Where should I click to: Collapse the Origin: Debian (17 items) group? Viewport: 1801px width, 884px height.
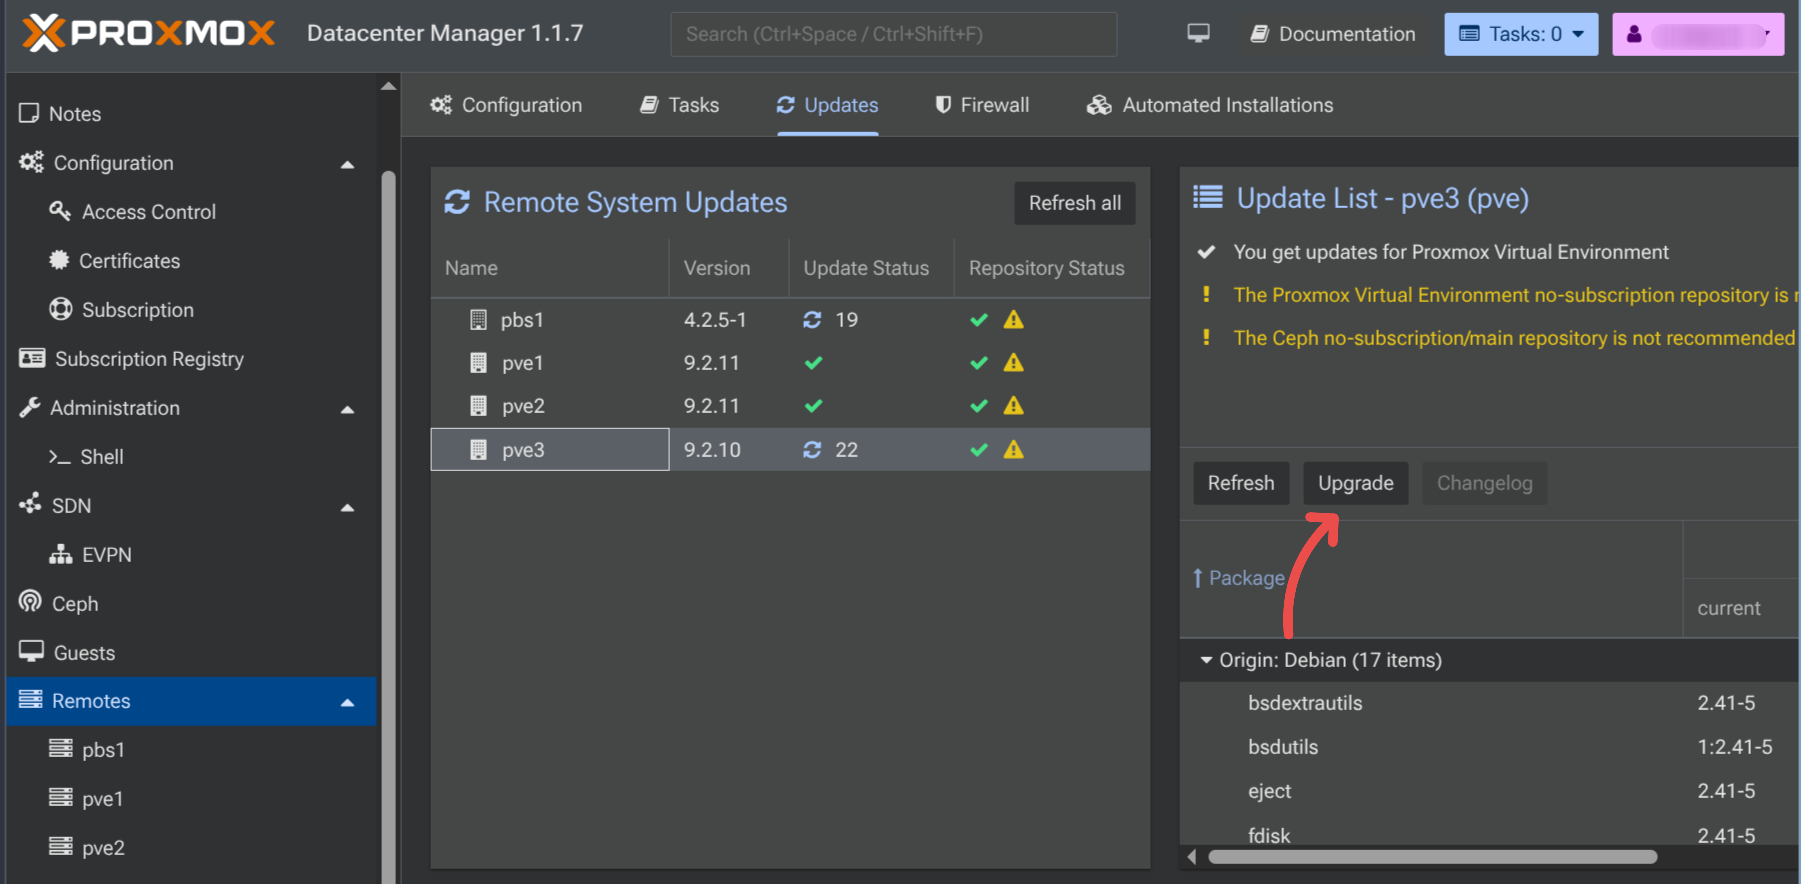coord(1206,660)
